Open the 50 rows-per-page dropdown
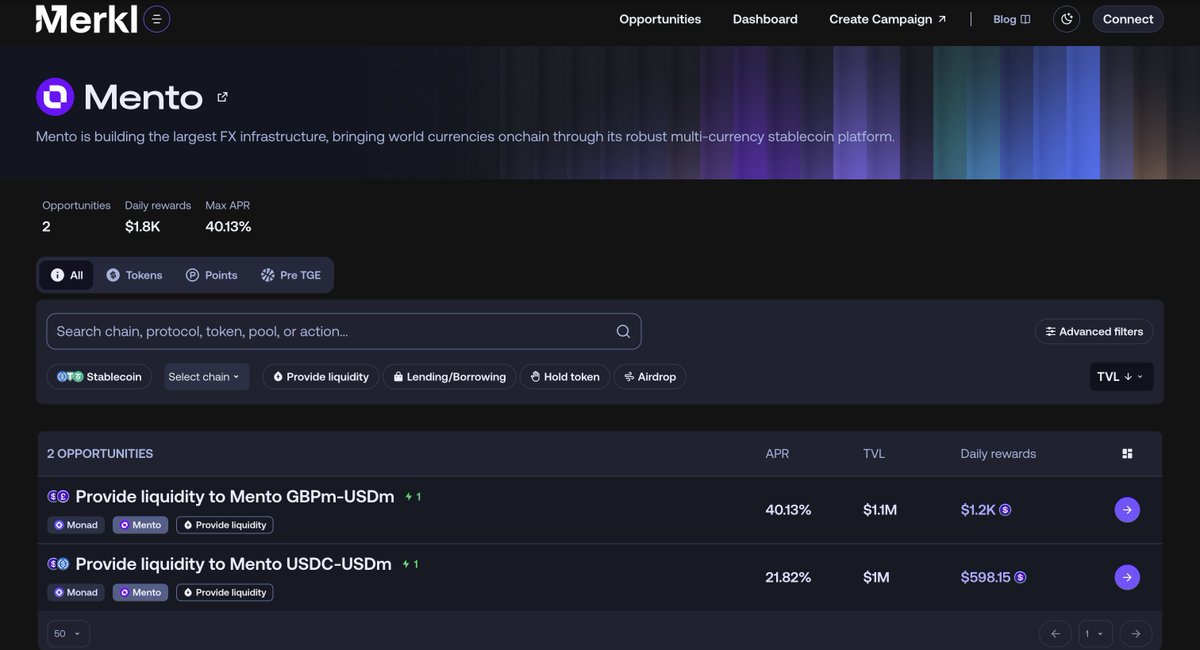 68,634
